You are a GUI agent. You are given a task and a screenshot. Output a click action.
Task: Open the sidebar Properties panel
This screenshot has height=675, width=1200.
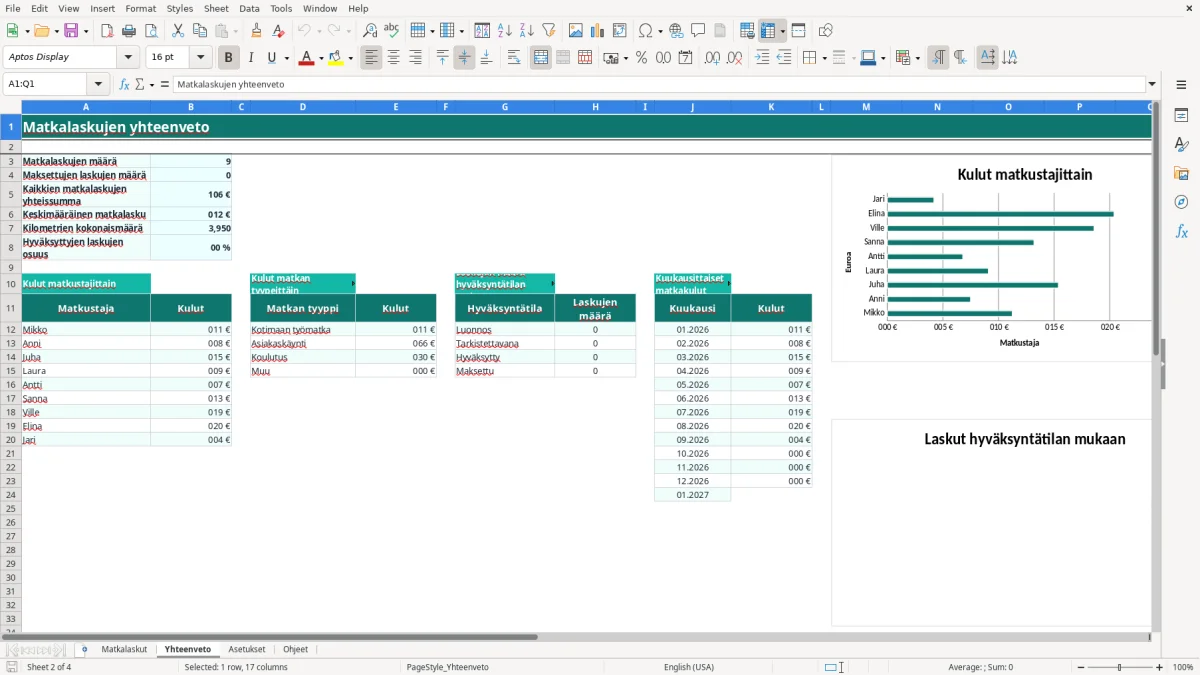pos(1181,116)
